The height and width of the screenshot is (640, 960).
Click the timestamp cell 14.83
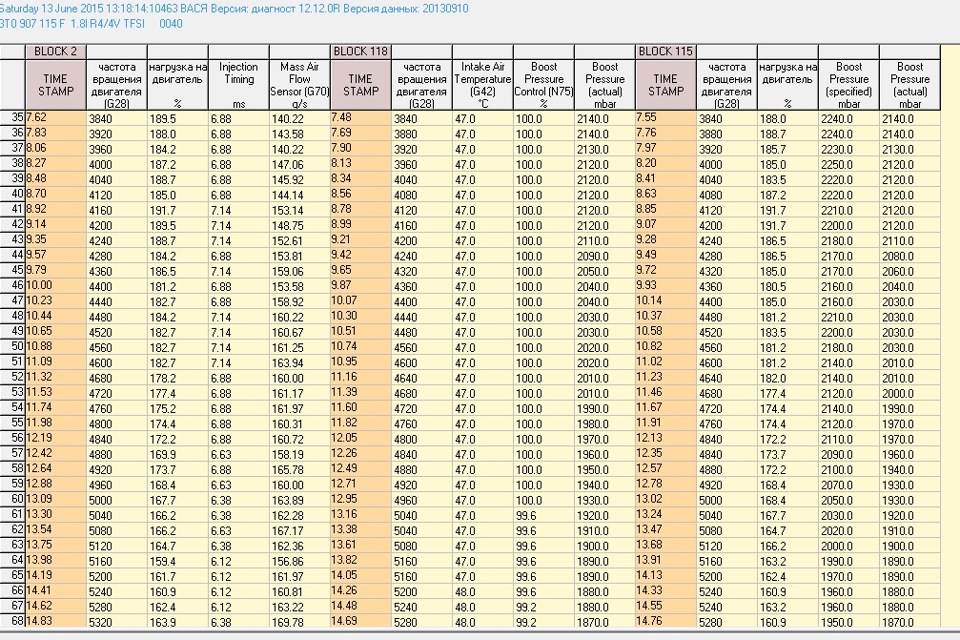(56, 621)
